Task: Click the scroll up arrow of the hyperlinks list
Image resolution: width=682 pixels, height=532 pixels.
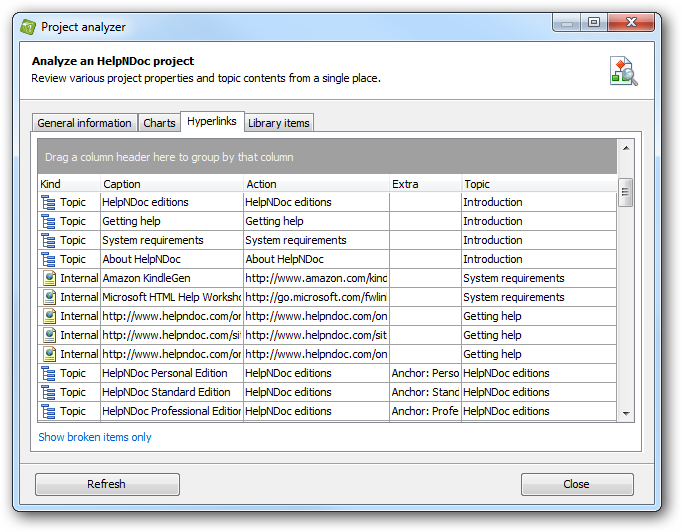Action: click(626, 148)
